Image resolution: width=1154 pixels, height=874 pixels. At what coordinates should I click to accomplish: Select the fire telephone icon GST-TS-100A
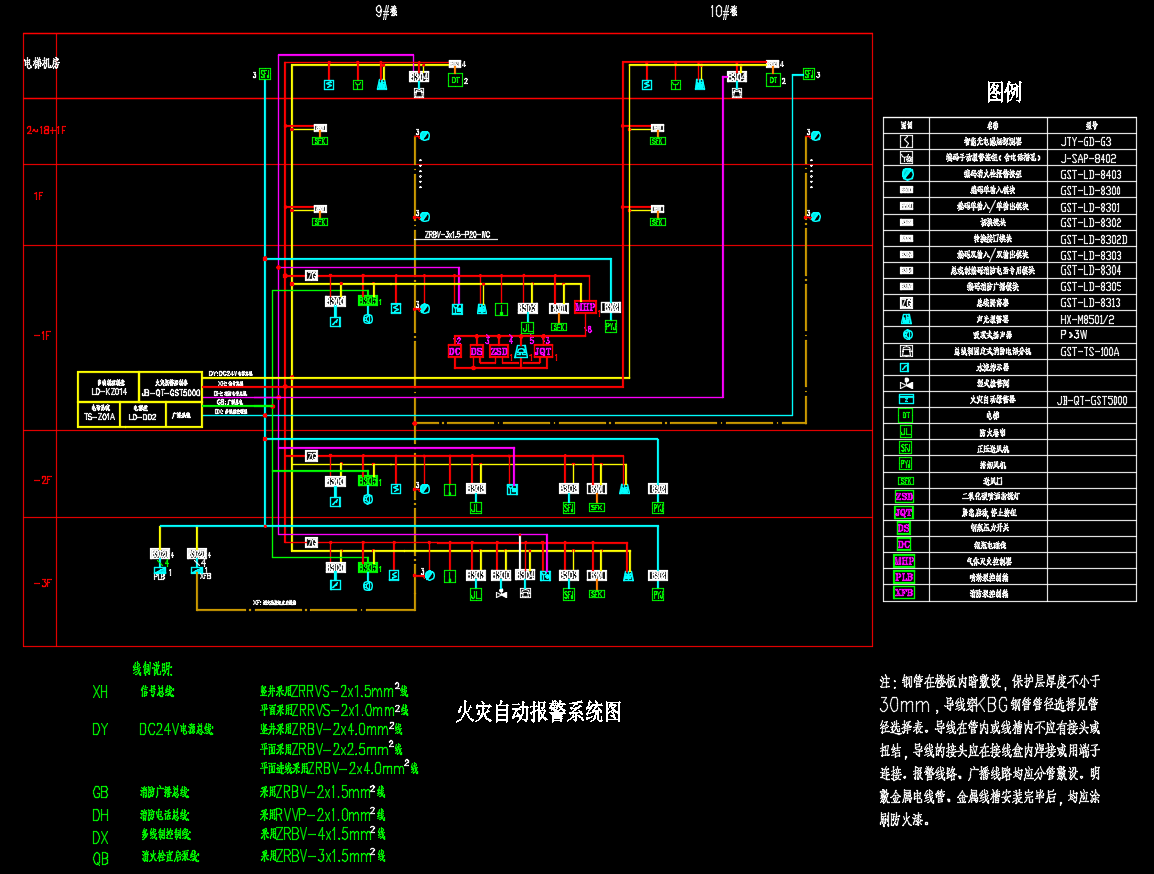tap(905, 350)
